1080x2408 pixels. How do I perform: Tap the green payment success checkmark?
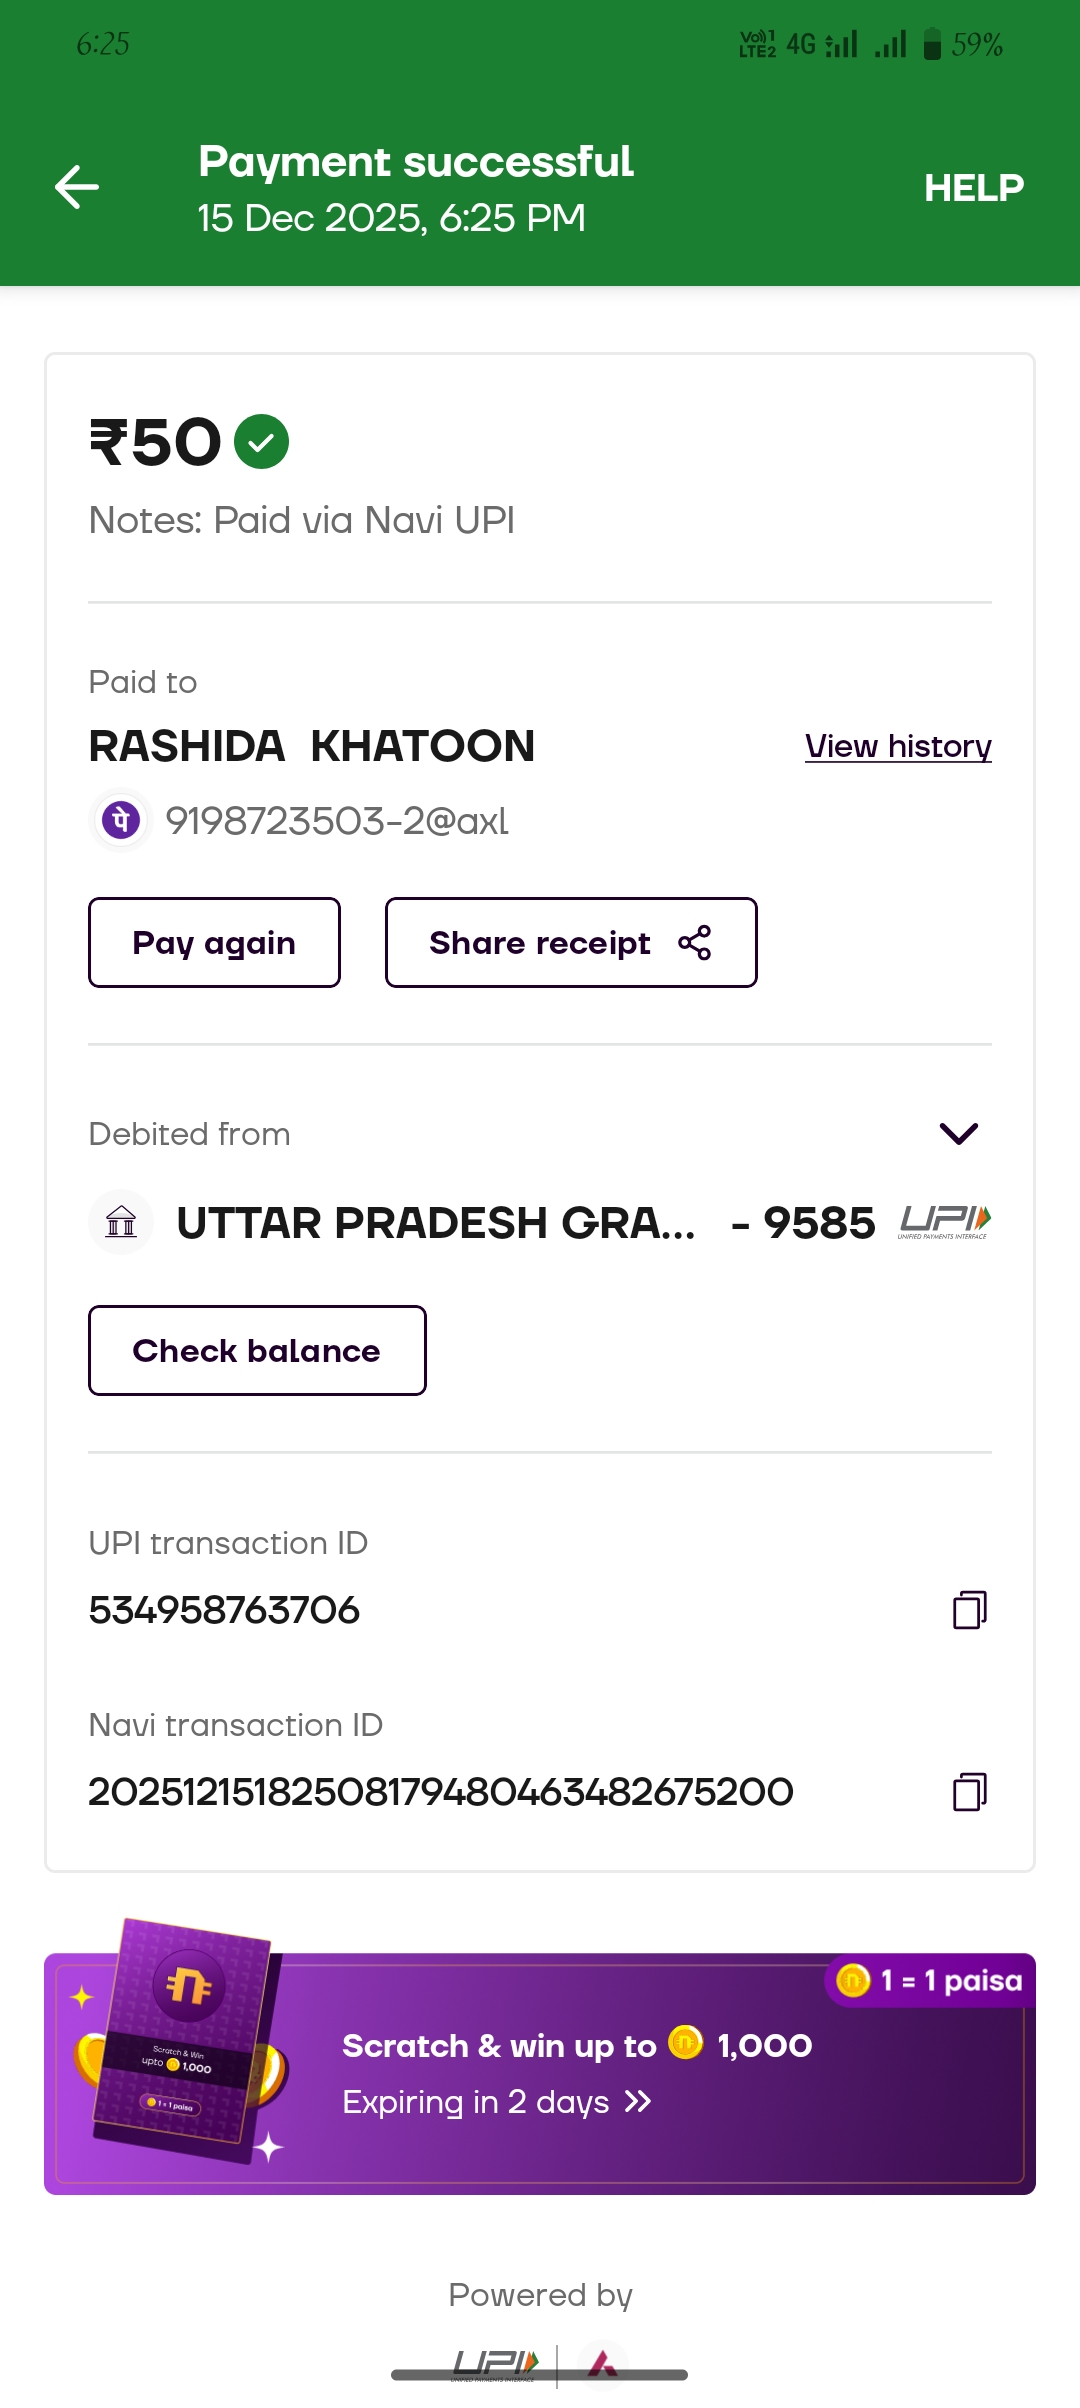pyautogui.click(x=261, y=442)
